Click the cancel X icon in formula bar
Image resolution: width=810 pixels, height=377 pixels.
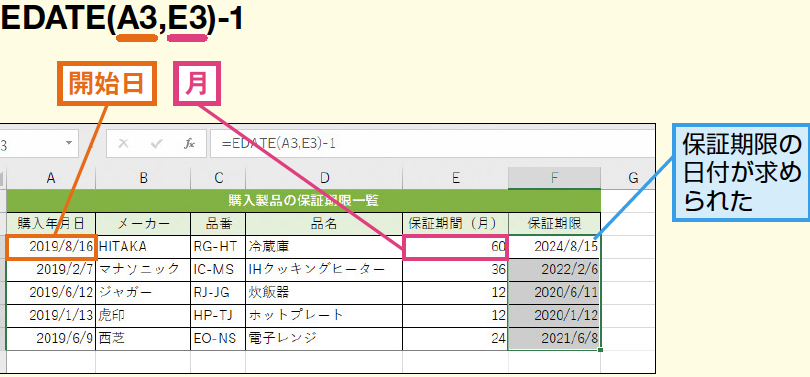123,144
